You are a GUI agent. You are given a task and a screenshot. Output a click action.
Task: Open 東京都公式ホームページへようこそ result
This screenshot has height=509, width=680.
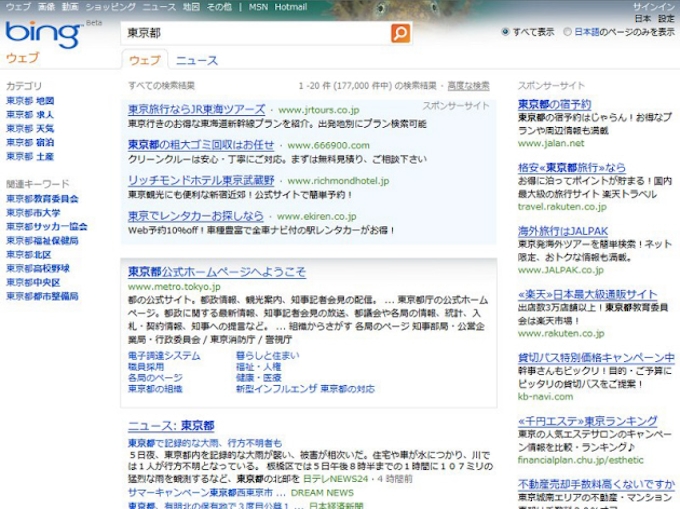pyautogui.click(x=217, y=272)
